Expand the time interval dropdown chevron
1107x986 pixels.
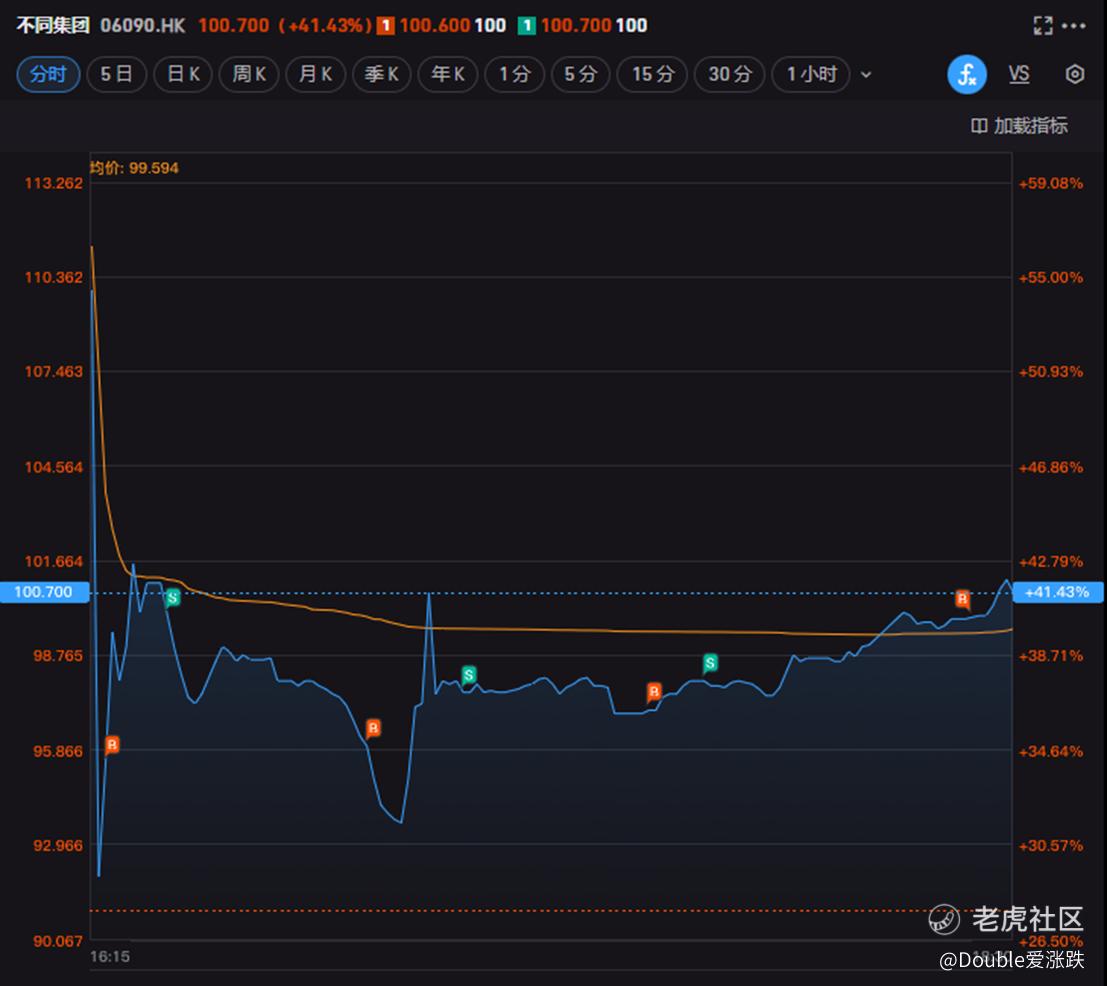click(866, 75)
